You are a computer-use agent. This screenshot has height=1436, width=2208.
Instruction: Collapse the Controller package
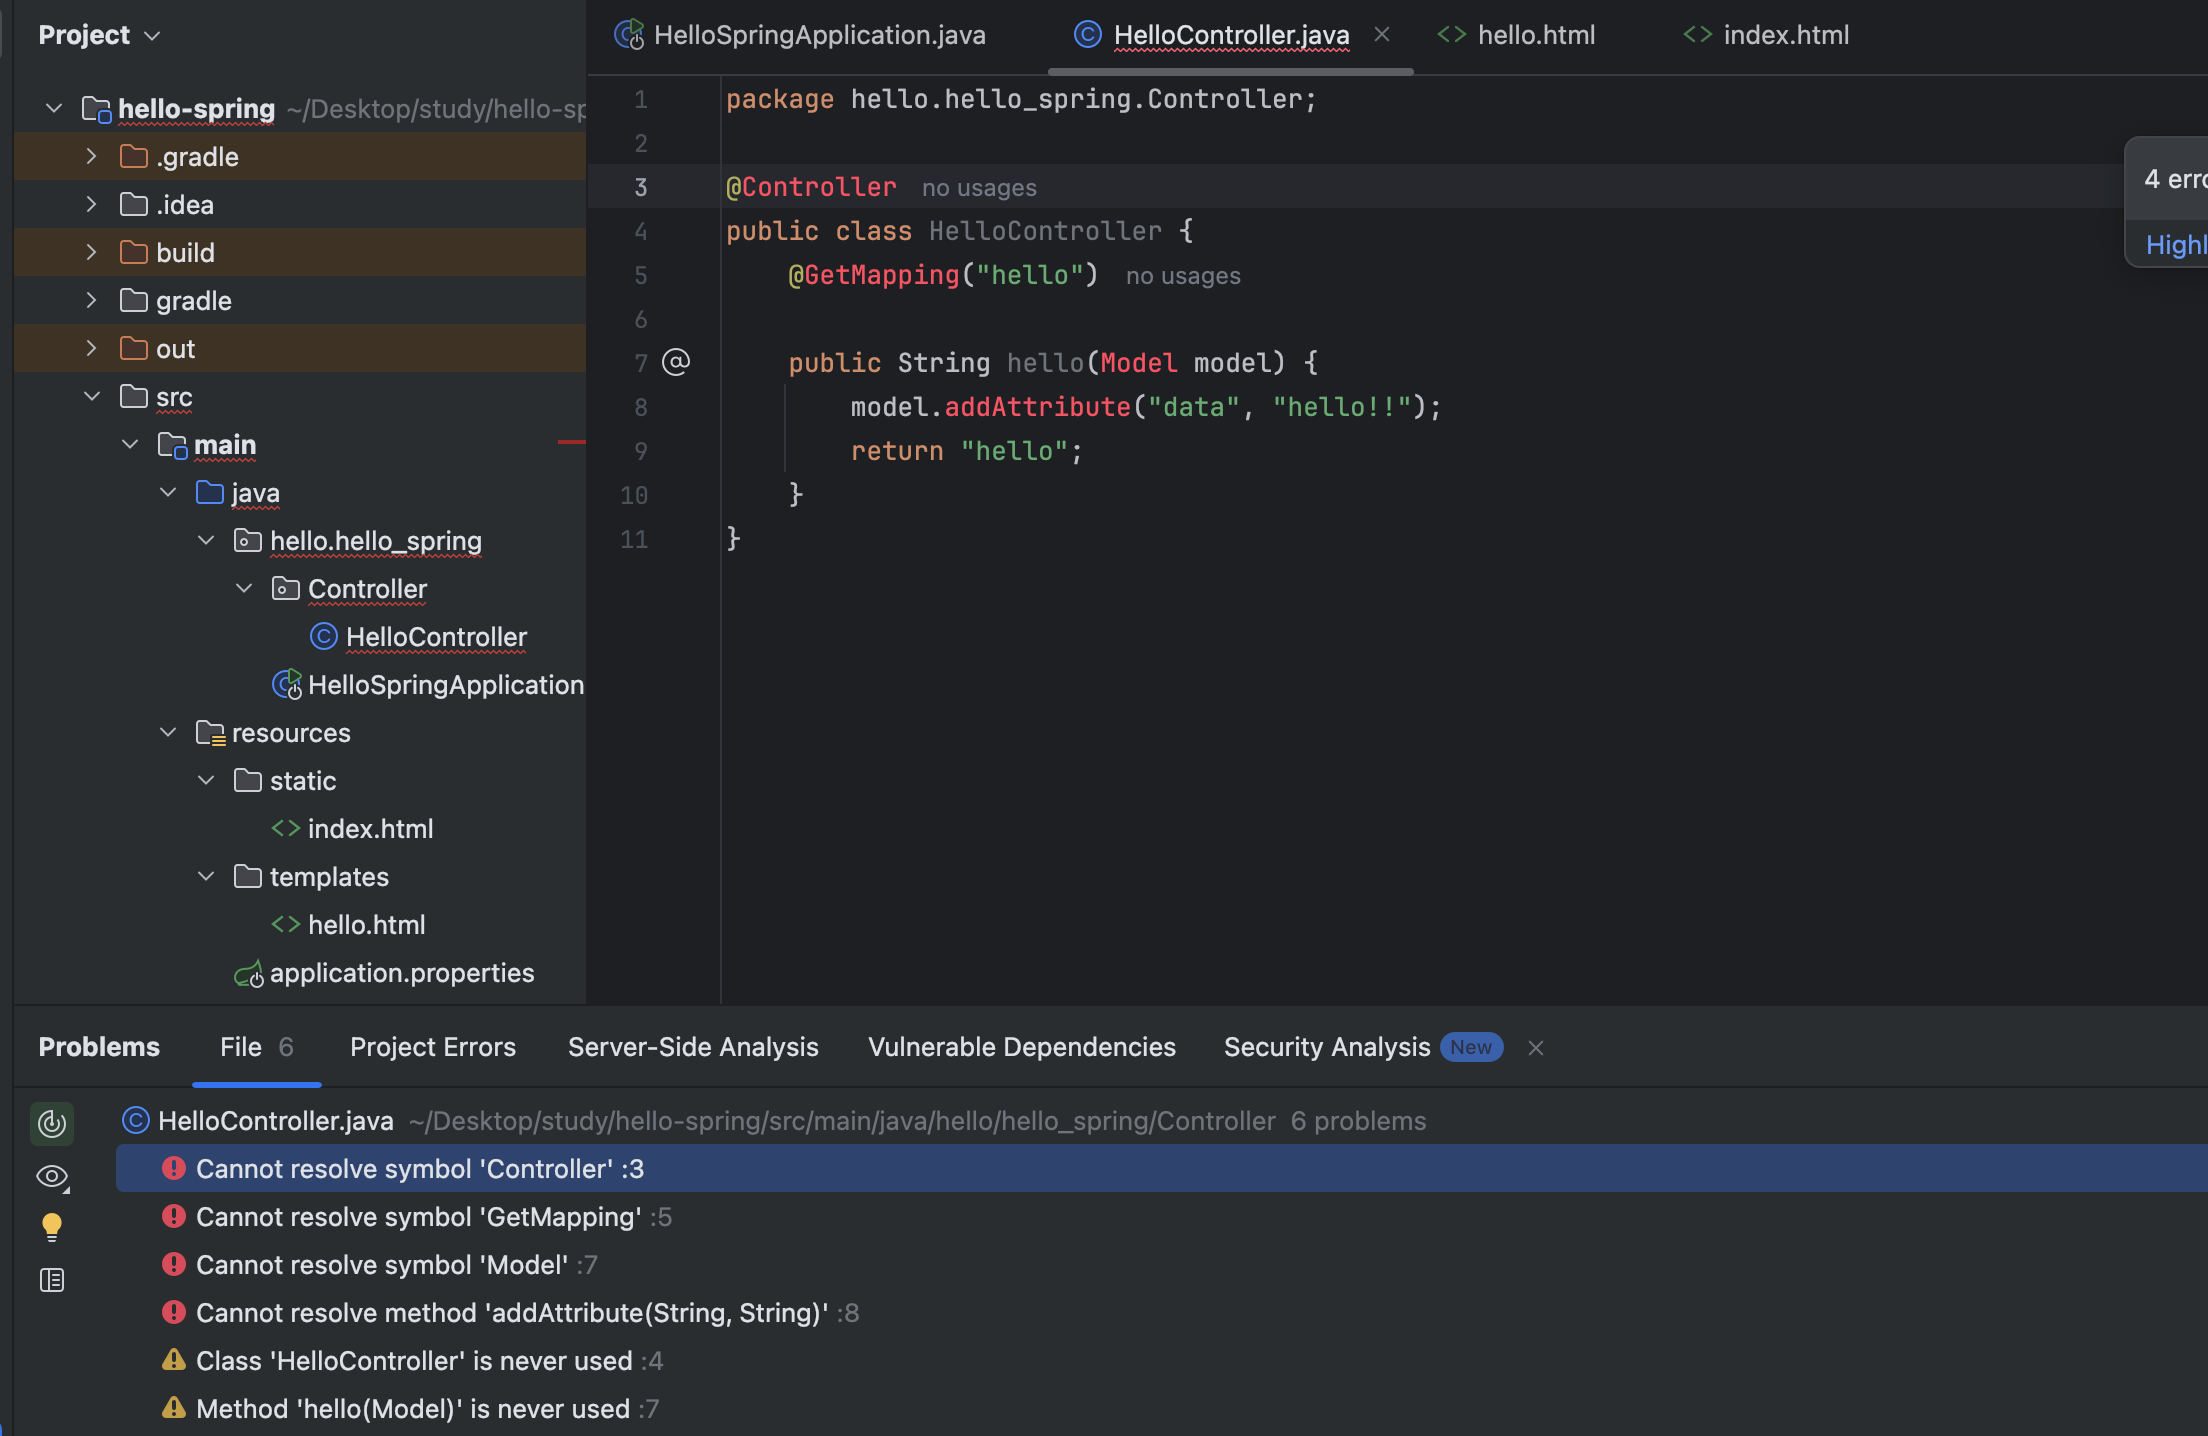[243, 588]
